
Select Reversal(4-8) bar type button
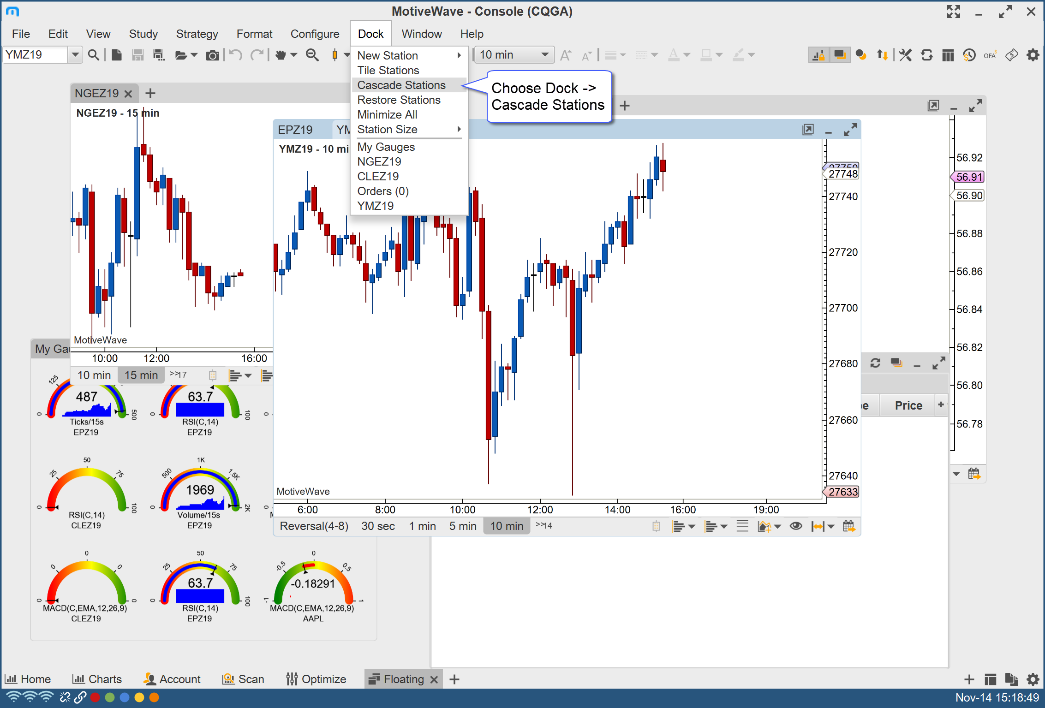pos(314,526)
